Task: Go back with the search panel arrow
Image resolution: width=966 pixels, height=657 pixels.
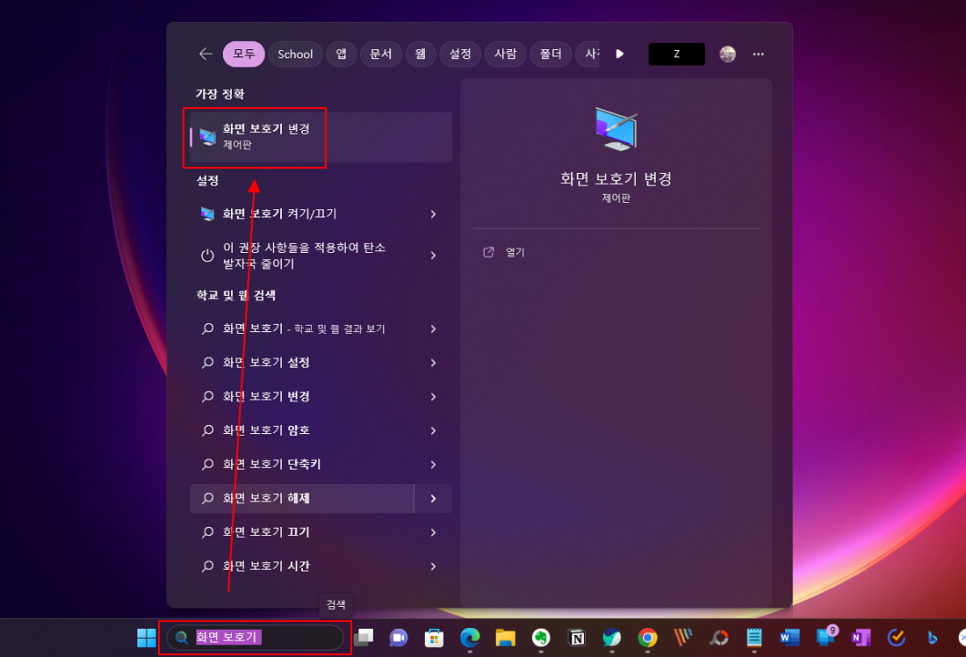Action: (206, 54)
